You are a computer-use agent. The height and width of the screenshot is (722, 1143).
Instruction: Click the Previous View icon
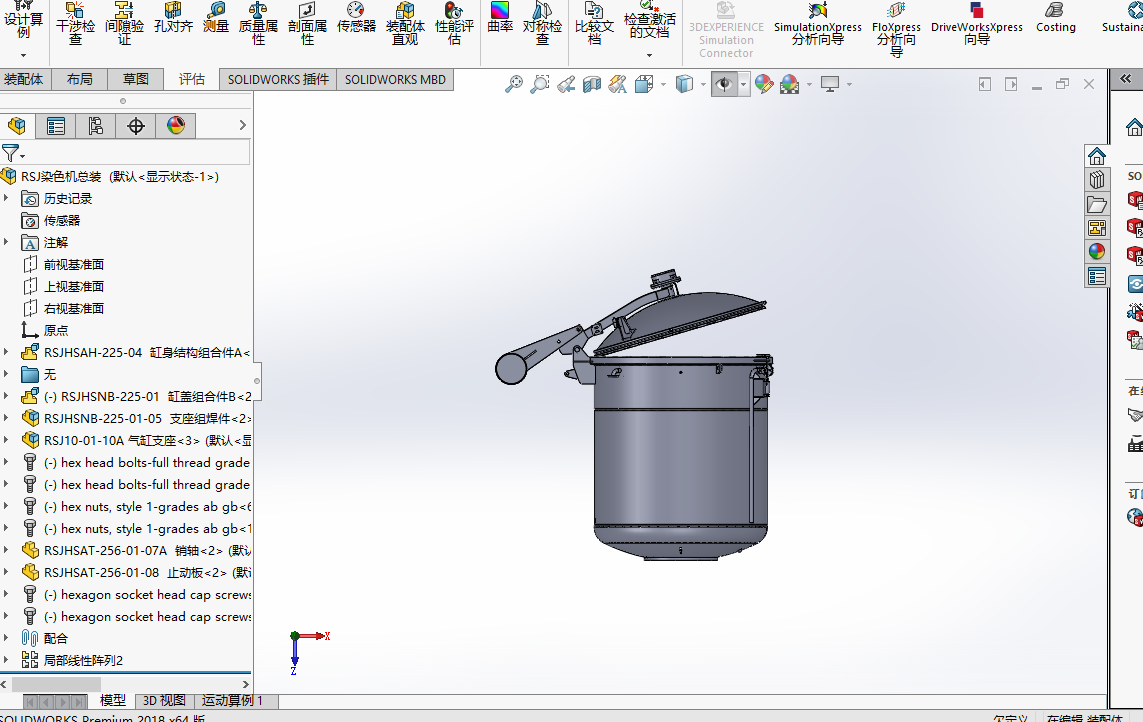click(566, 85)
